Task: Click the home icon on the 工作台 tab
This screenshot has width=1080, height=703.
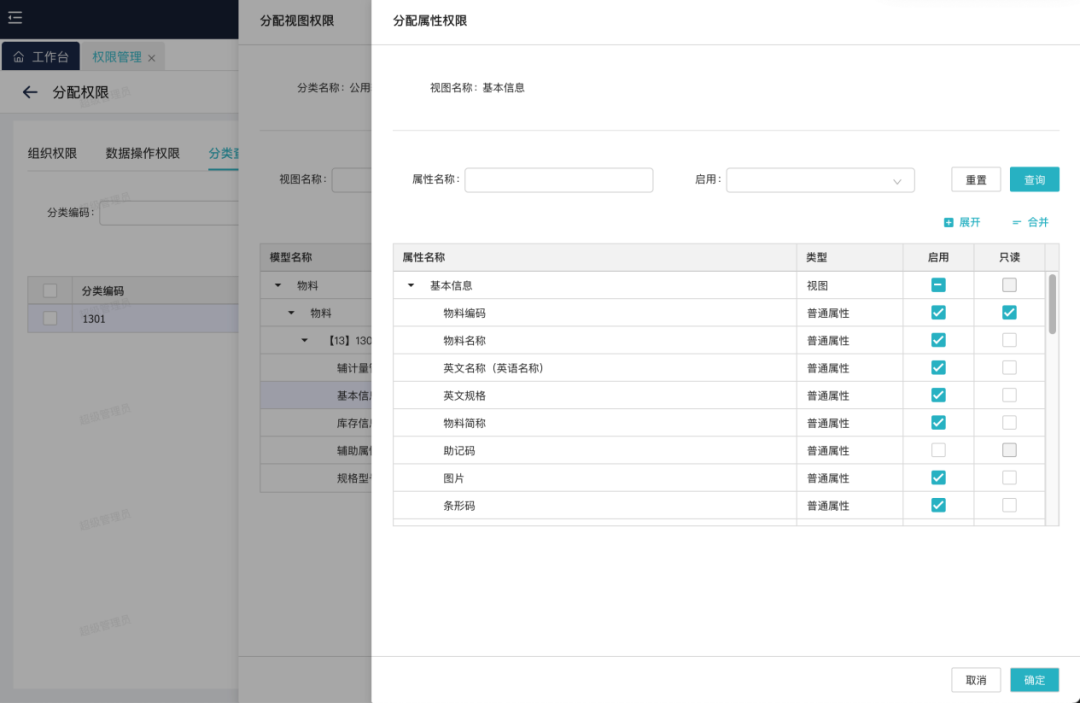Action: [18, 57]
